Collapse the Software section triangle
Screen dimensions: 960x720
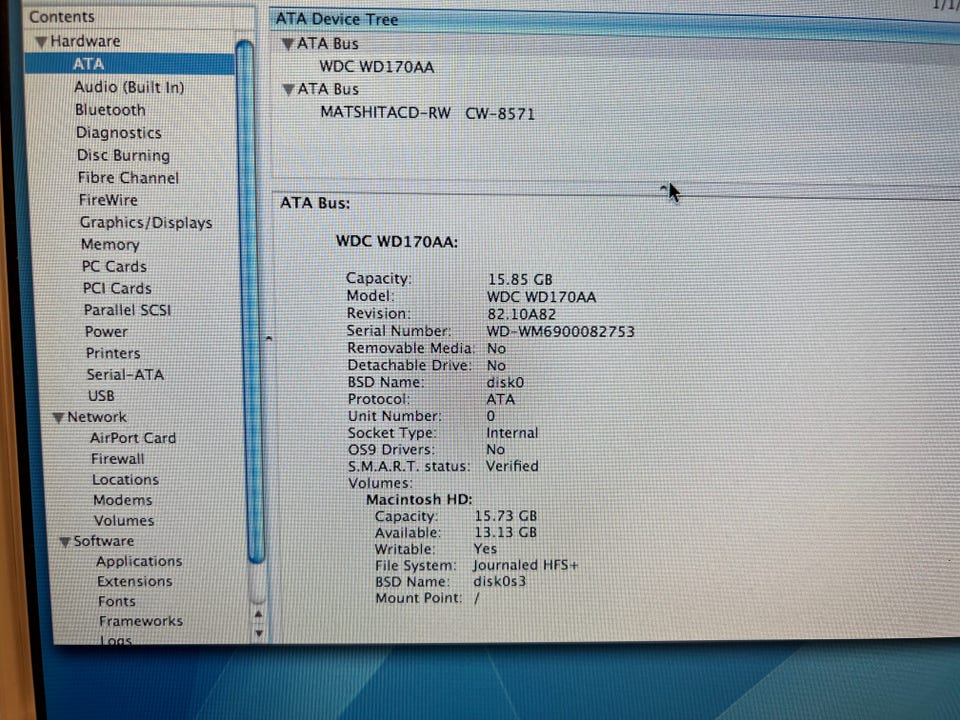pyautogui.click(x=65, y=542)
